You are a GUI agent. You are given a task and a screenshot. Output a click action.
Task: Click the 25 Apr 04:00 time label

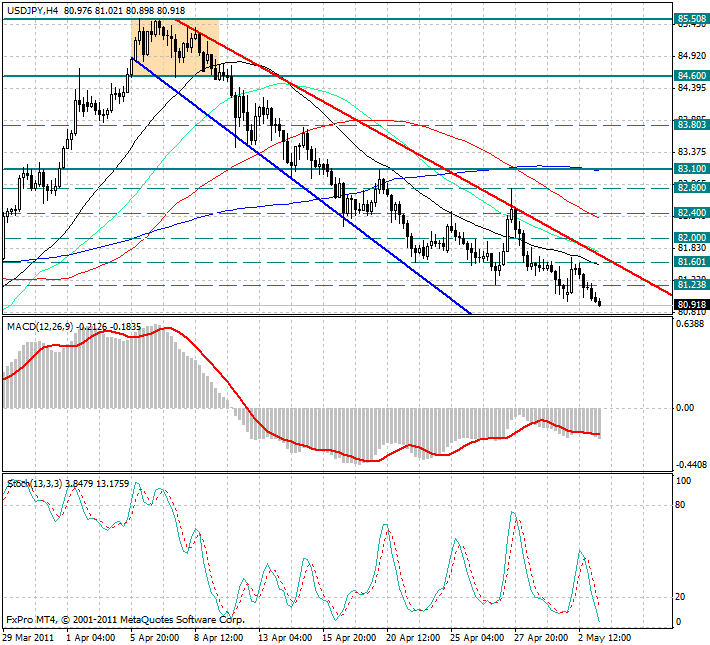478,637
